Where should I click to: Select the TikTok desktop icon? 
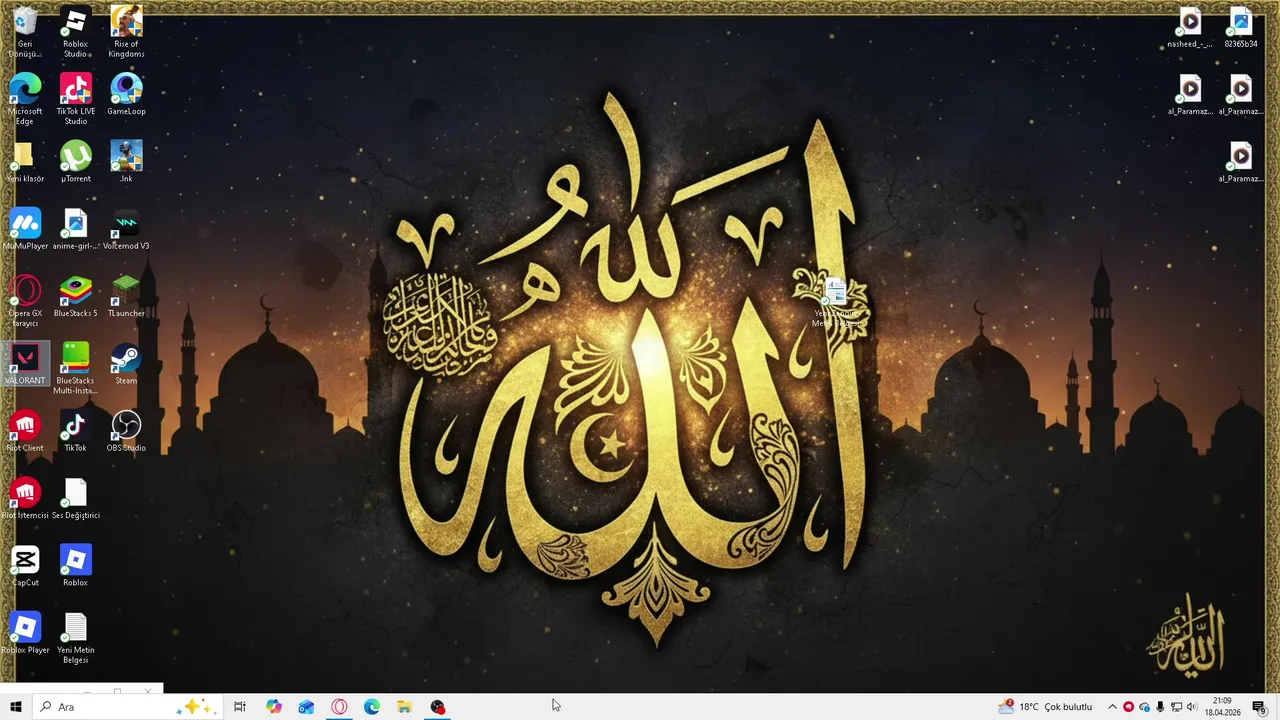(x=75, y=431)
